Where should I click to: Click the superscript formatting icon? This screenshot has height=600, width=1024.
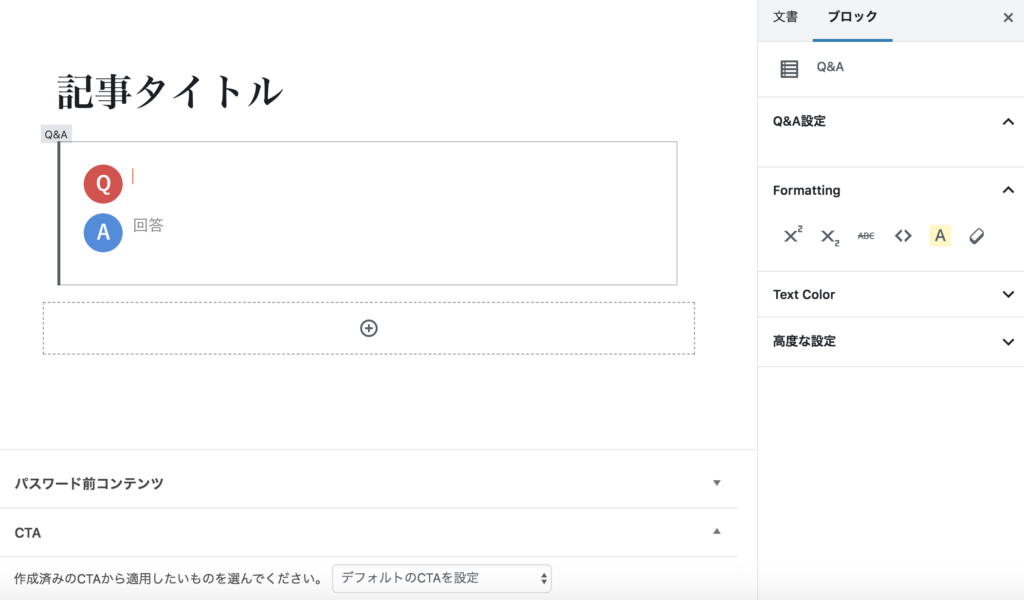(792, 236)
